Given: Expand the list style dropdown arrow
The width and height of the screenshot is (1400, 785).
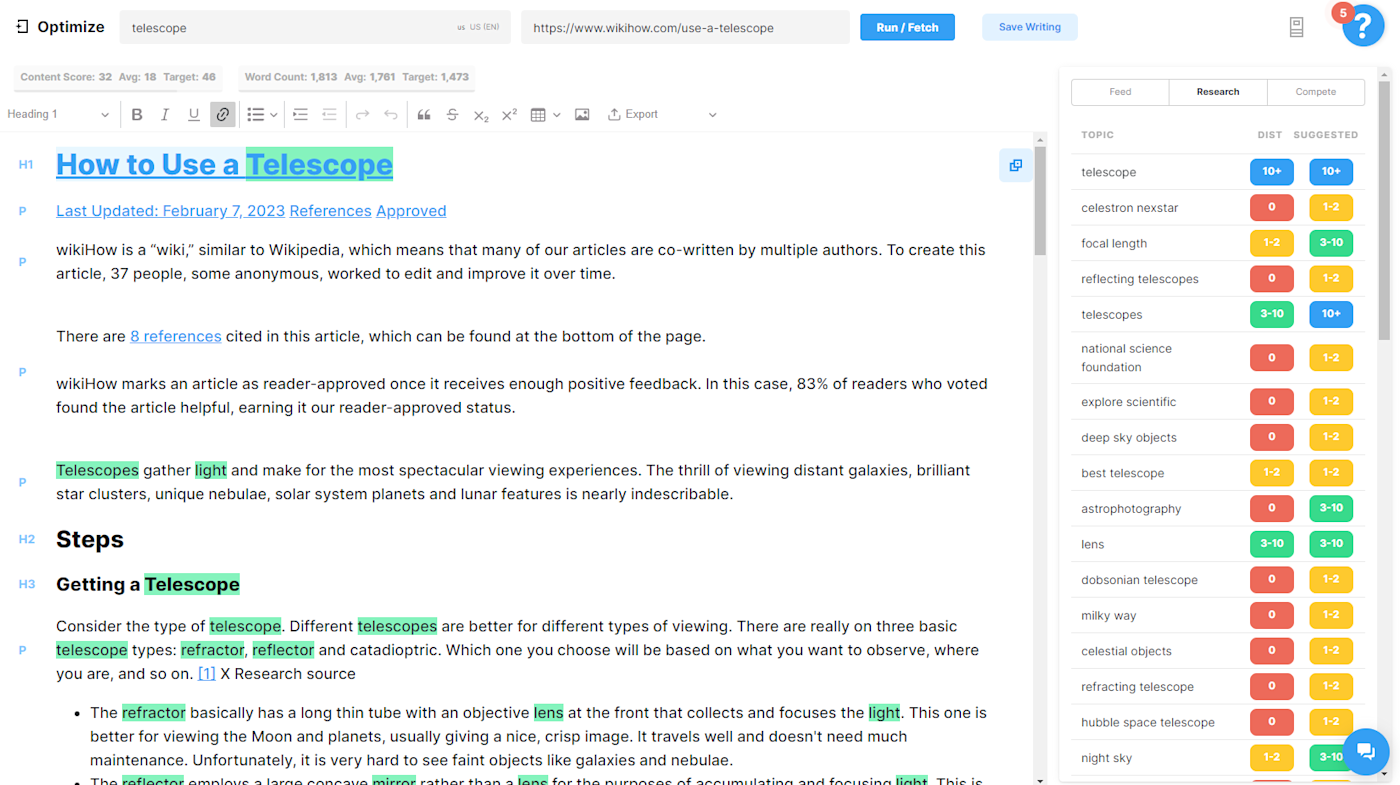Looking at the screenshot, I should tap(274, 115).
